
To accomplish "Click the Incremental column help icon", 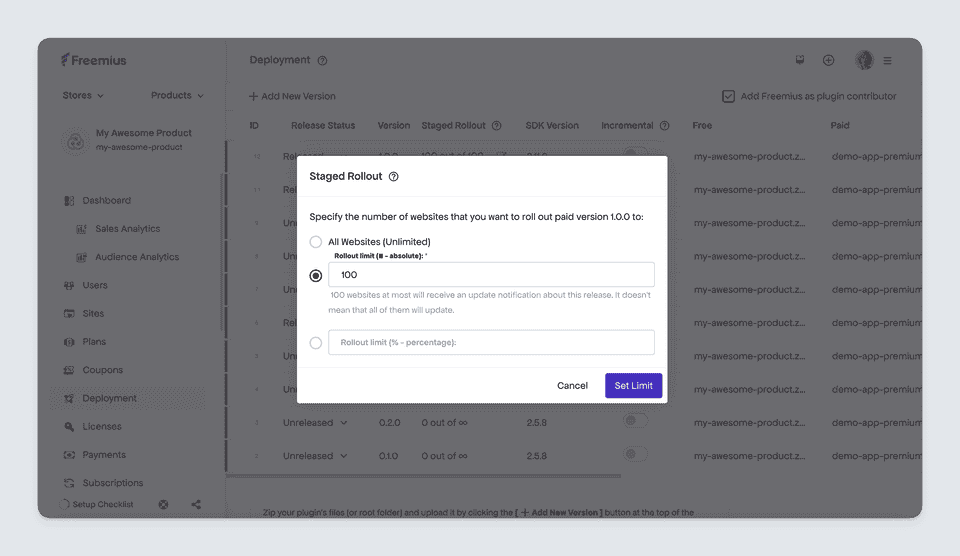I will point(664,126).
